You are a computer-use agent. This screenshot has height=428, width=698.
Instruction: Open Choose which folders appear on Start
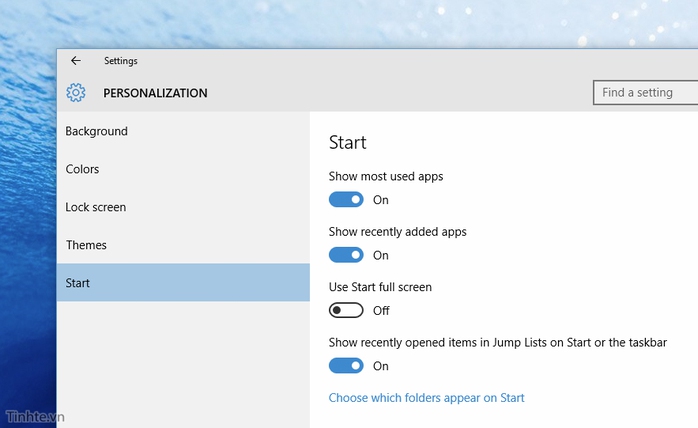coord(426,397)
